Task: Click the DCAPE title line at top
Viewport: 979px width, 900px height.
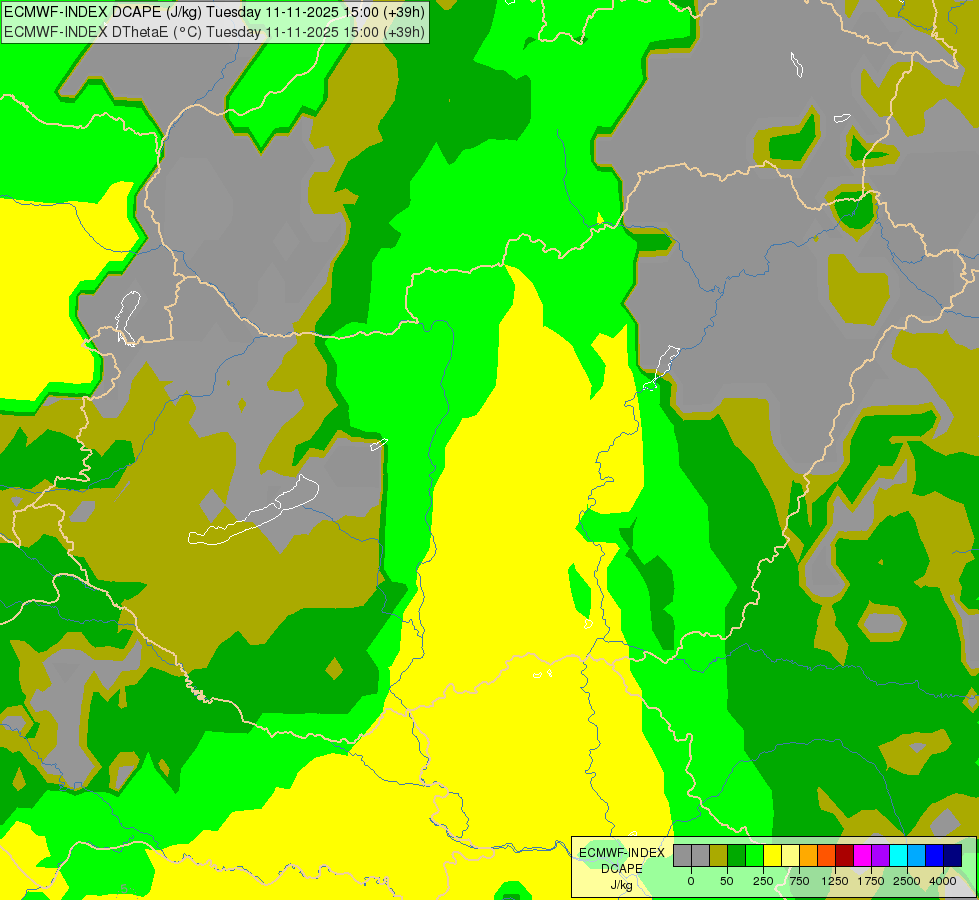Action: coord(214,12)
